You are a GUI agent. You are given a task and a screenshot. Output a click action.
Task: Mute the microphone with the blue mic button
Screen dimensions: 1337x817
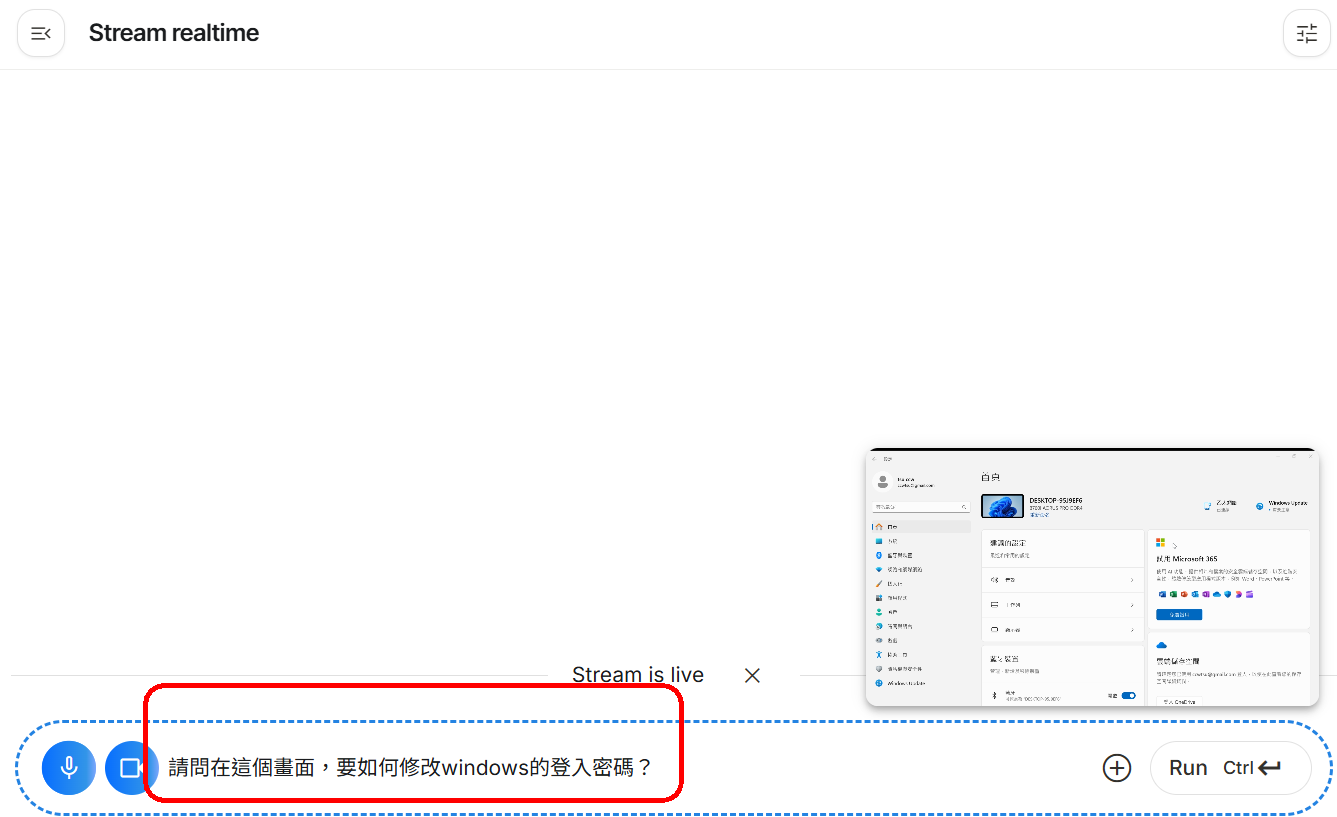[x=69, y=768]
